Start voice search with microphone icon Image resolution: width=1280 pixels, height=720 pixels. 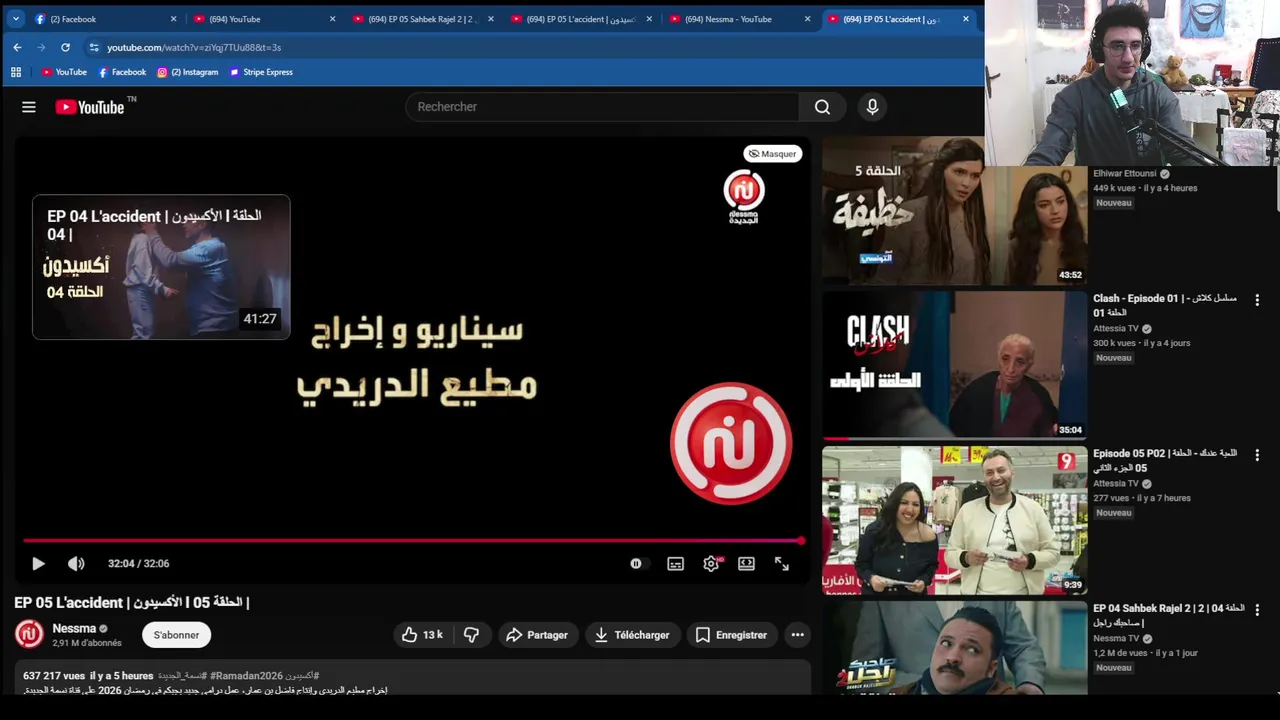tap(872, 107)
